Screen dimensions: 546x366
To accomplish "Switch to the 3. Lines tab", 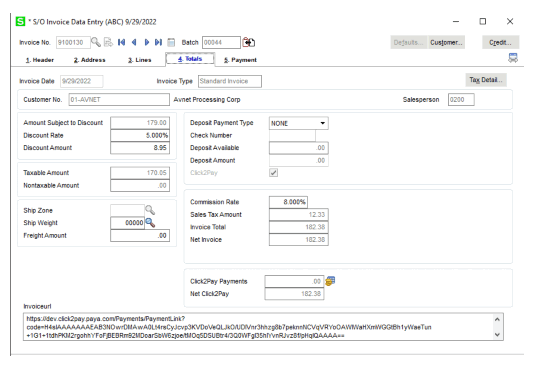I will [x=140, y=60].
